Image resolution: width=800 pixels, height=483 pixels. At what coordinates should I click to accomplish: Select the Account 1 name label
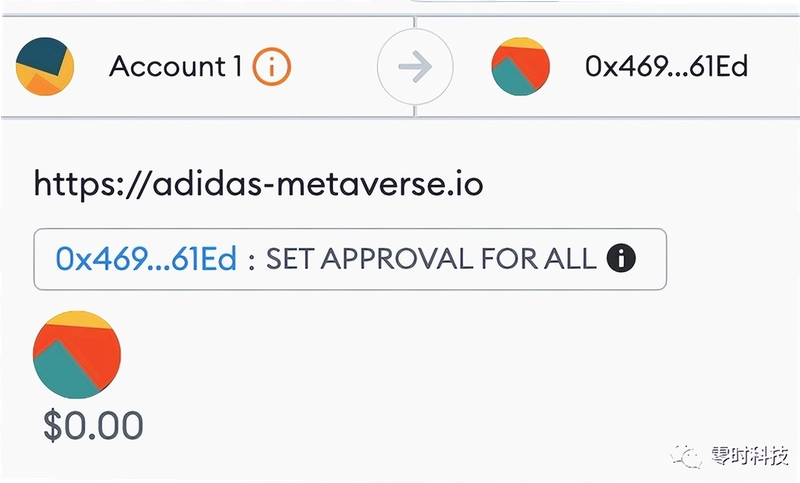[x=176, y=66]
